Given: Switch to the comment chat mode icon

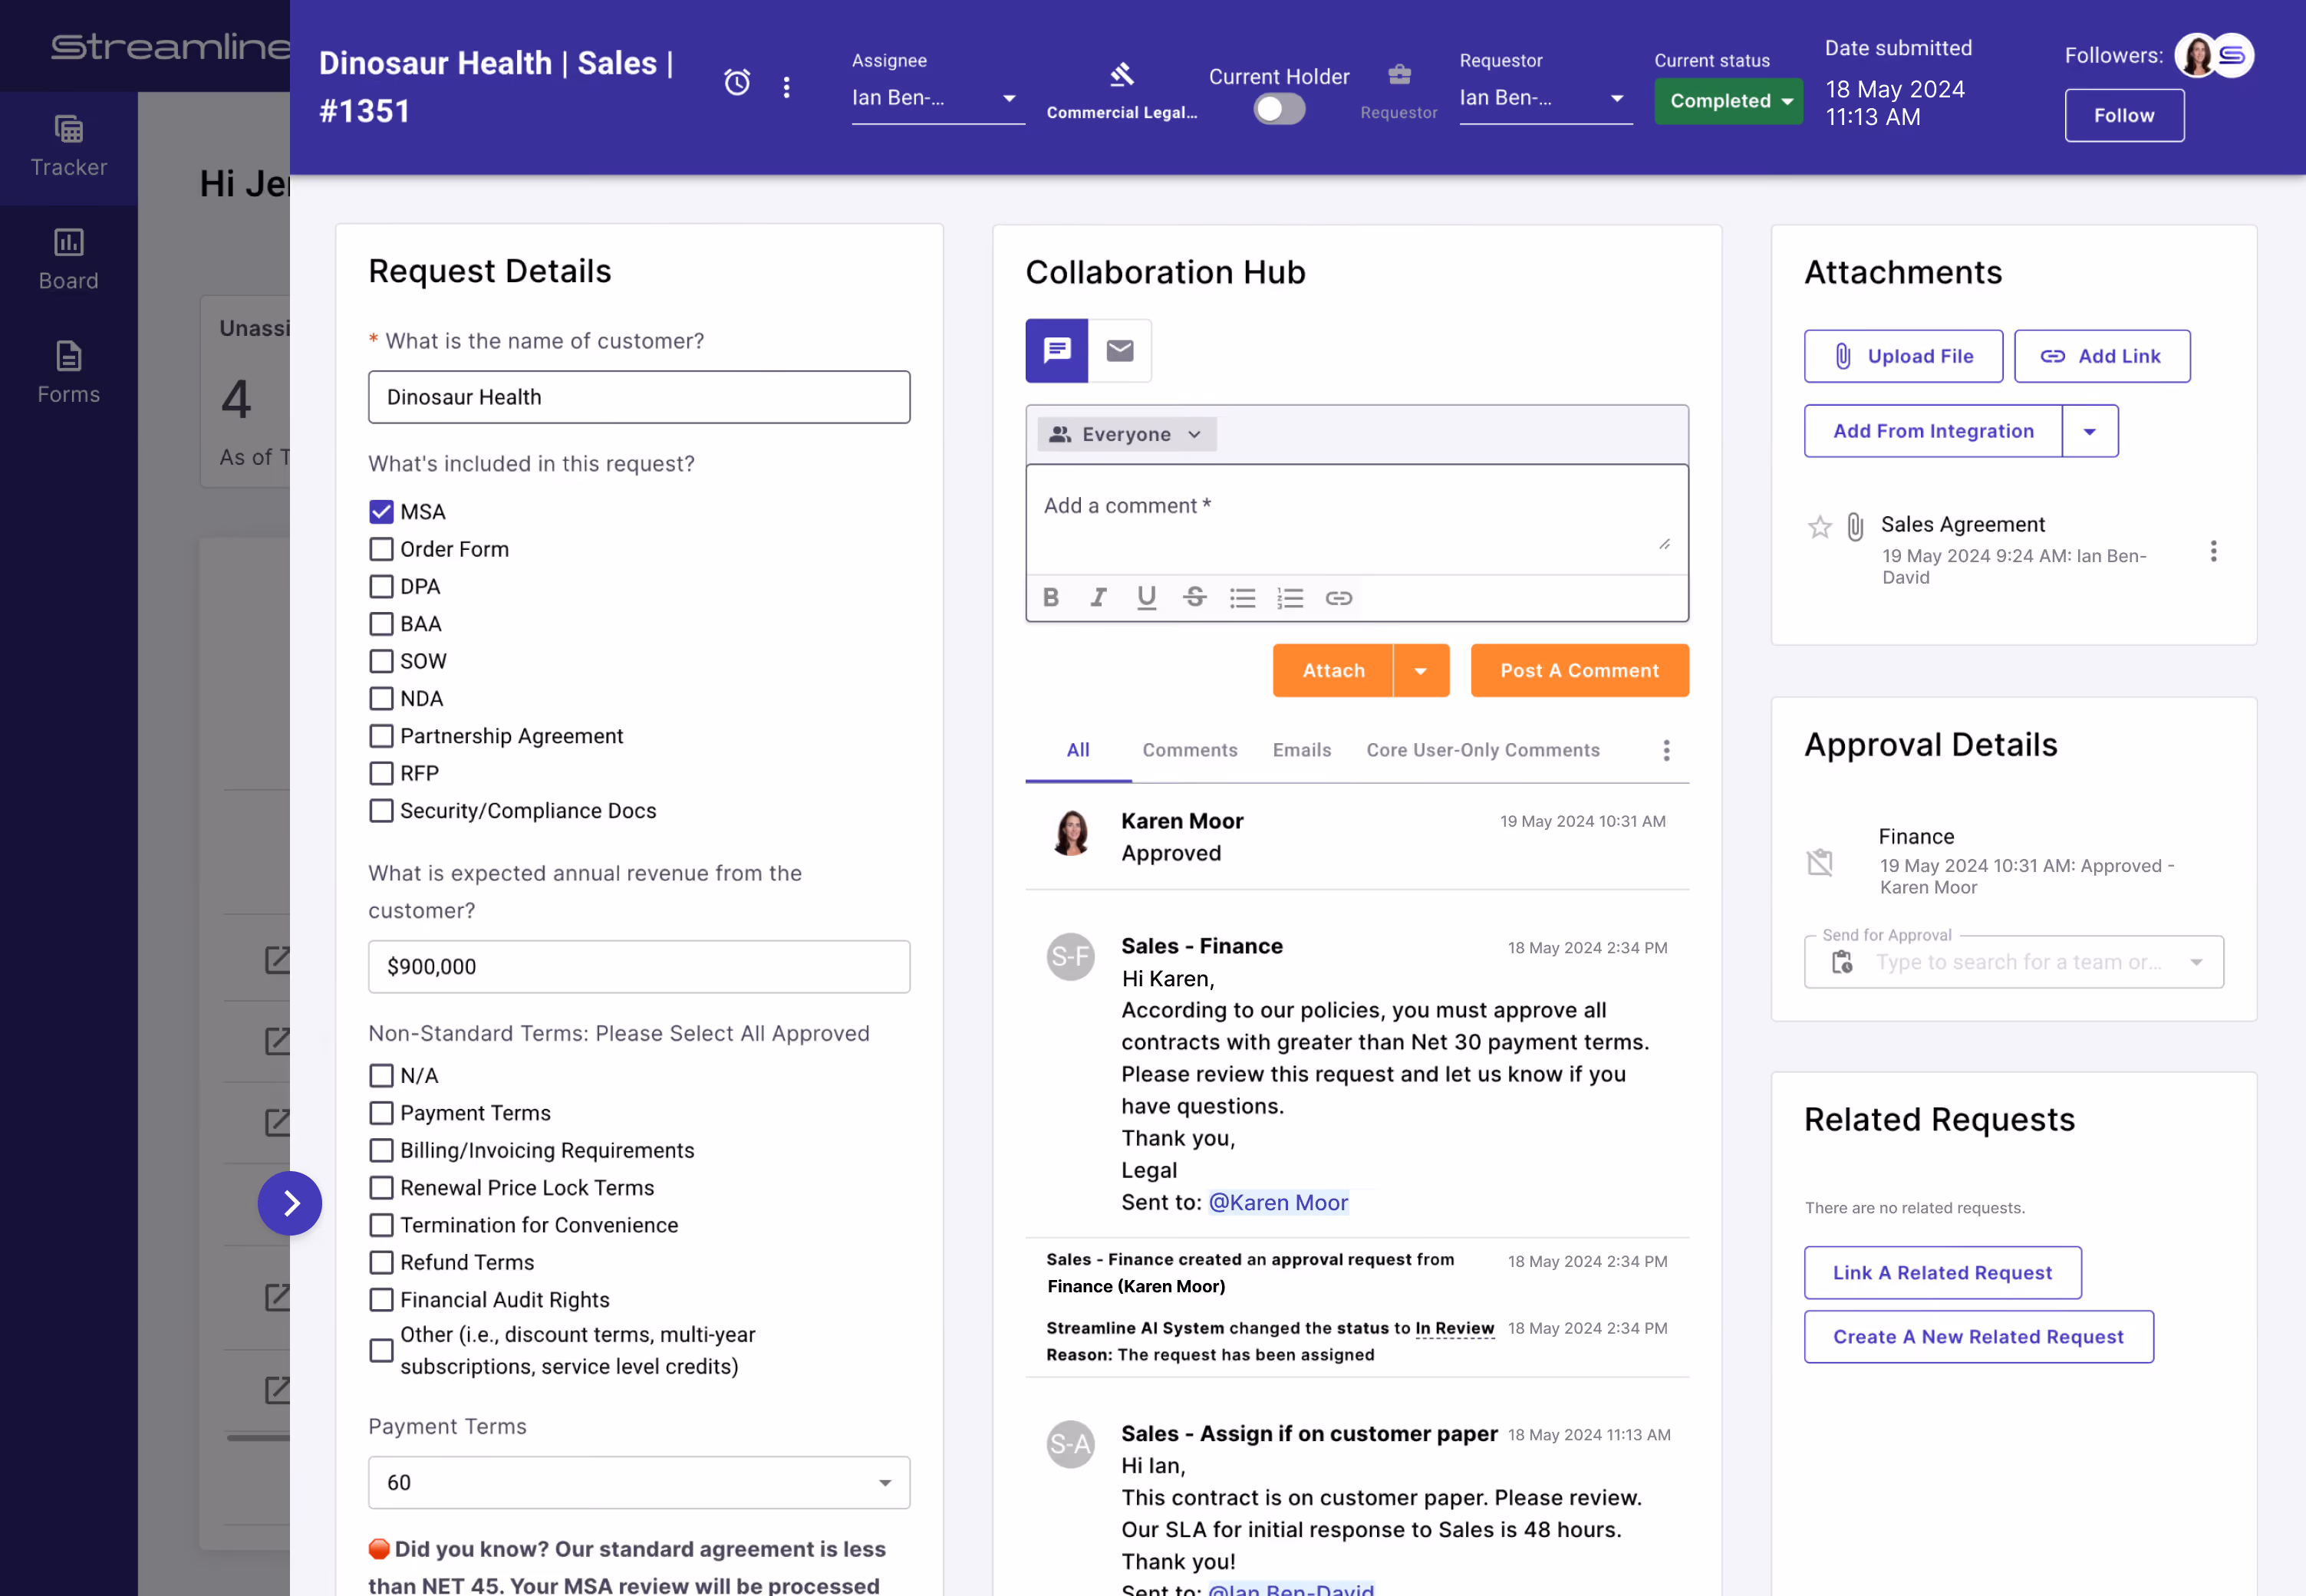Looking at the screenshot, I should pyautogui.click(x=1056, y=351).
